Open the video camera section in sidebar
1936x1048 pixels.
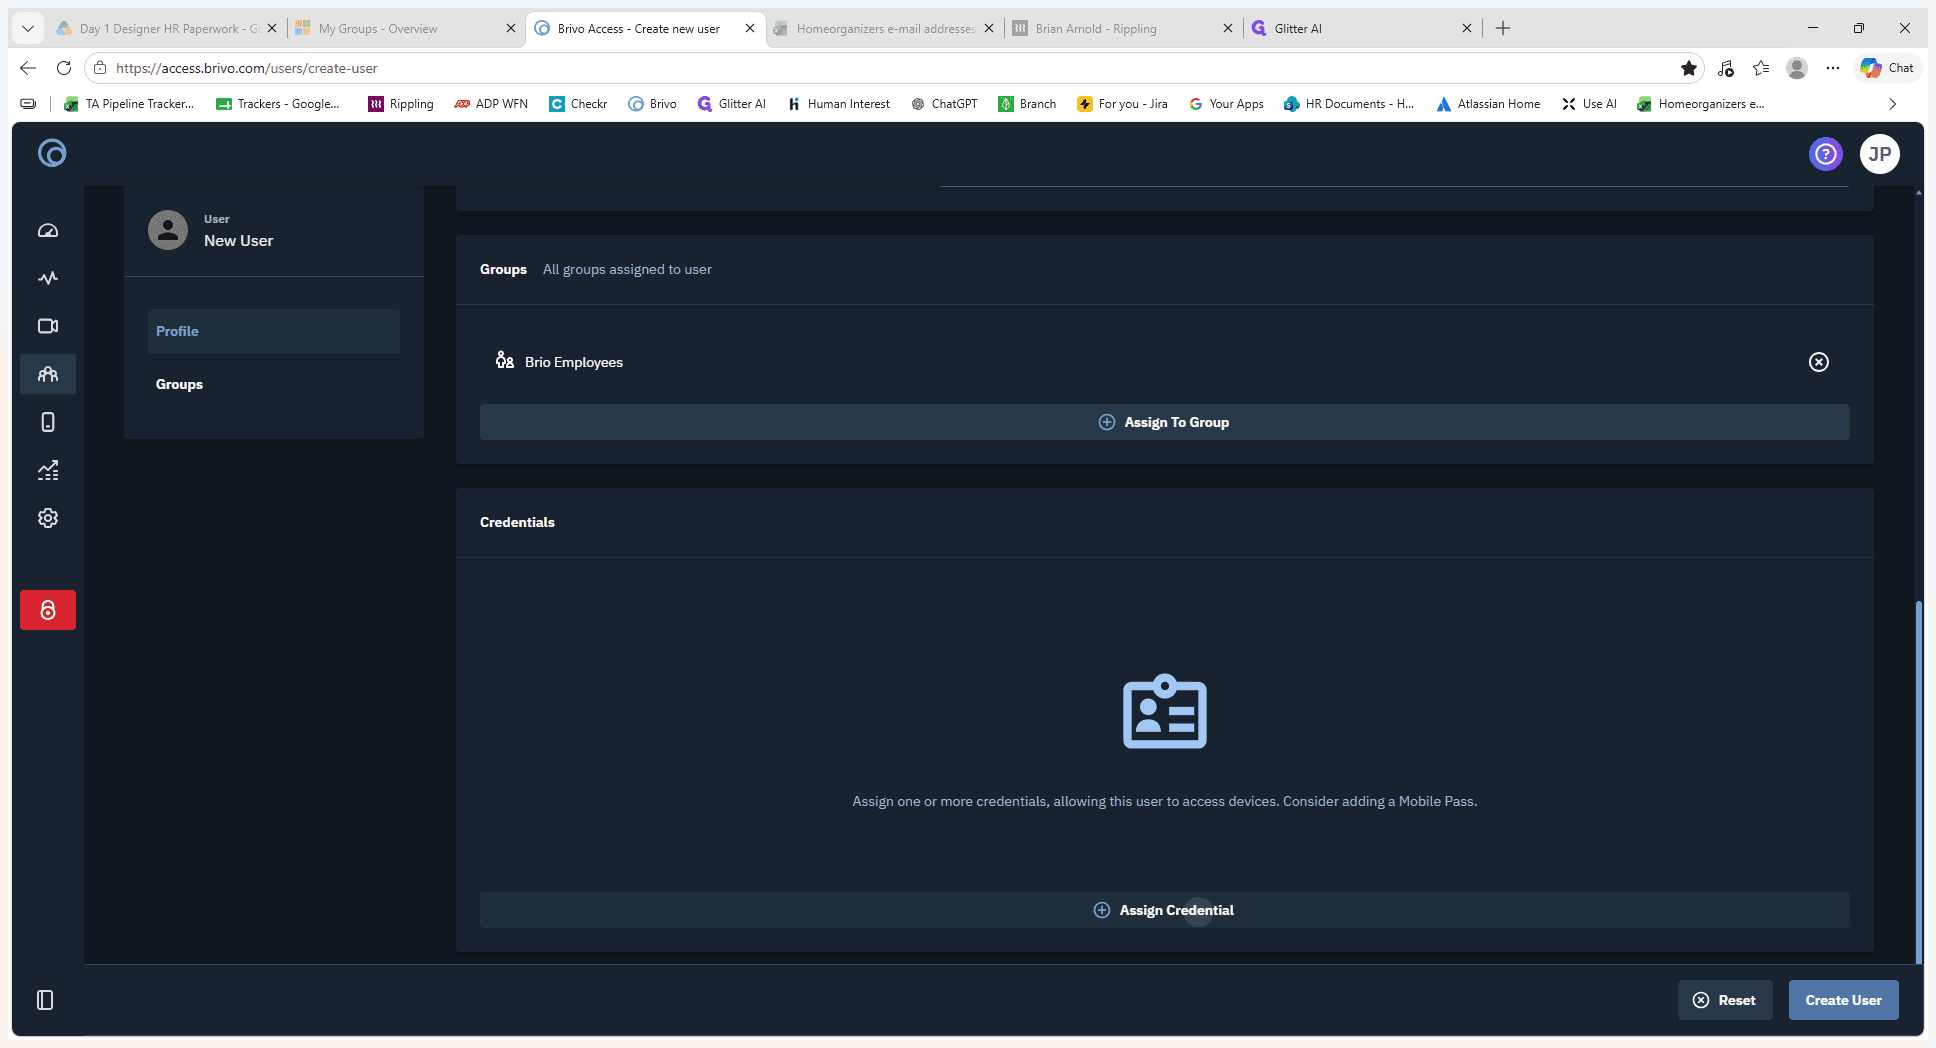coord(48,326)
